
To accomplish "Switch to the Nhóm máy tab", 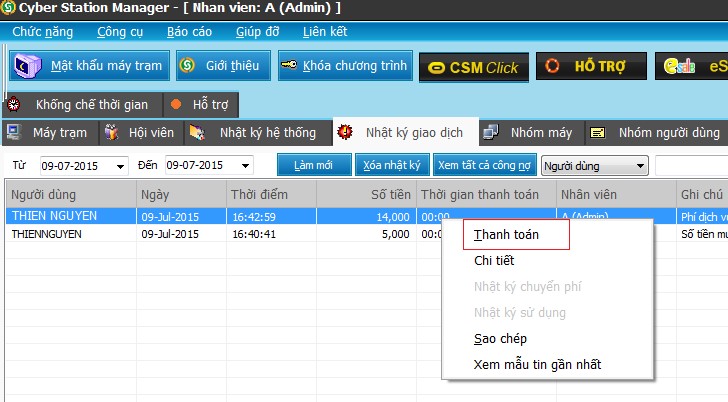I will pyautogui.click(x=540, y=132).
